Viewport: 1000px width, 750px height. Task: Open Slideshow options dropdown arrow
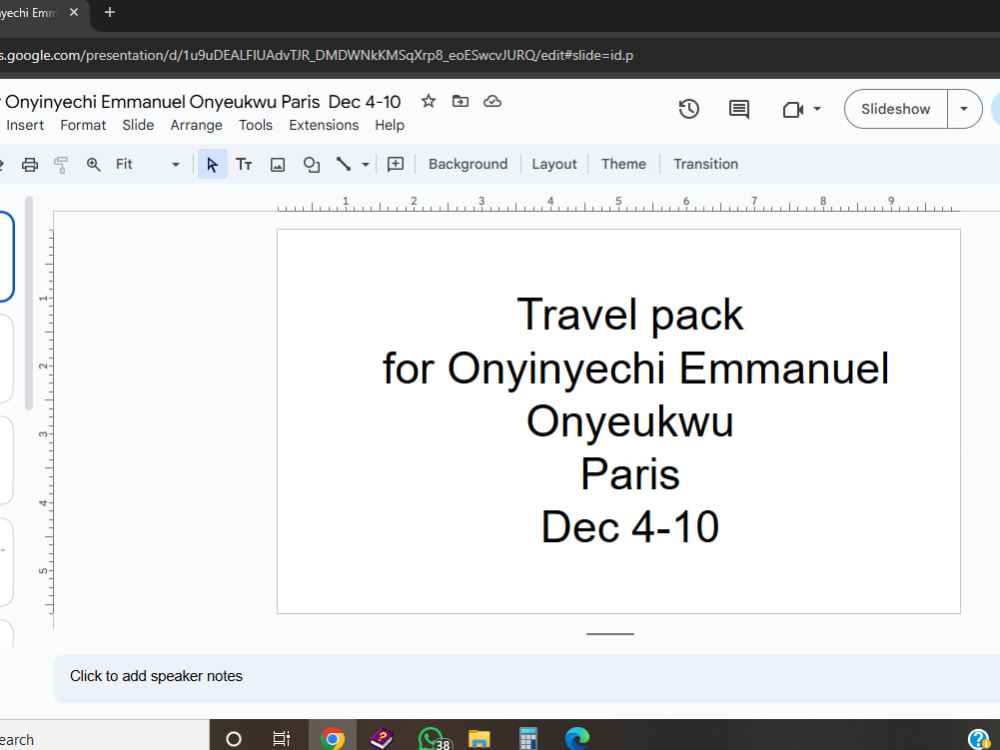(964, 109)
